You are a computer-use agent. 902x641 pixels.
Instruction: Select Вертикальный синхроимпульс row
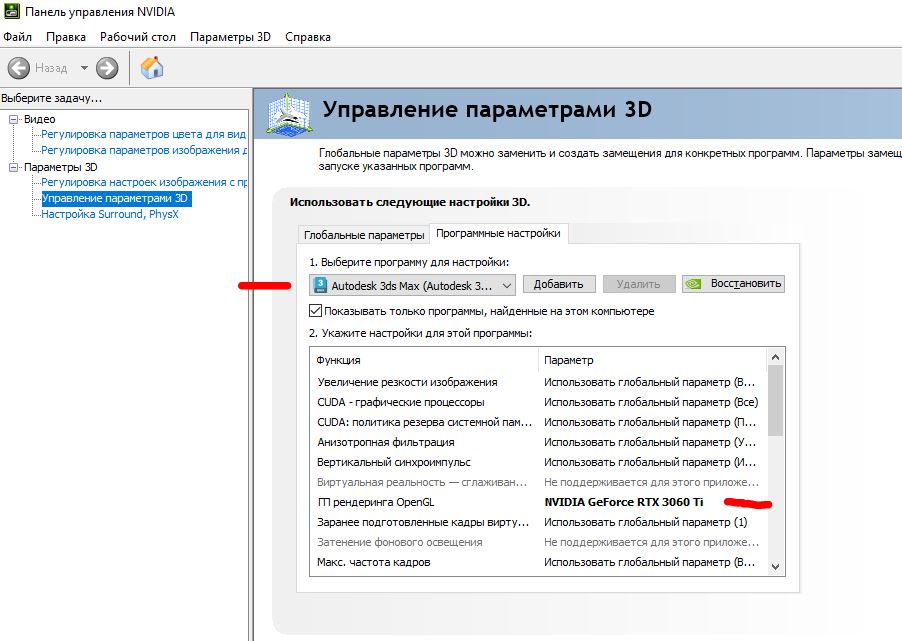coord(538,462)
